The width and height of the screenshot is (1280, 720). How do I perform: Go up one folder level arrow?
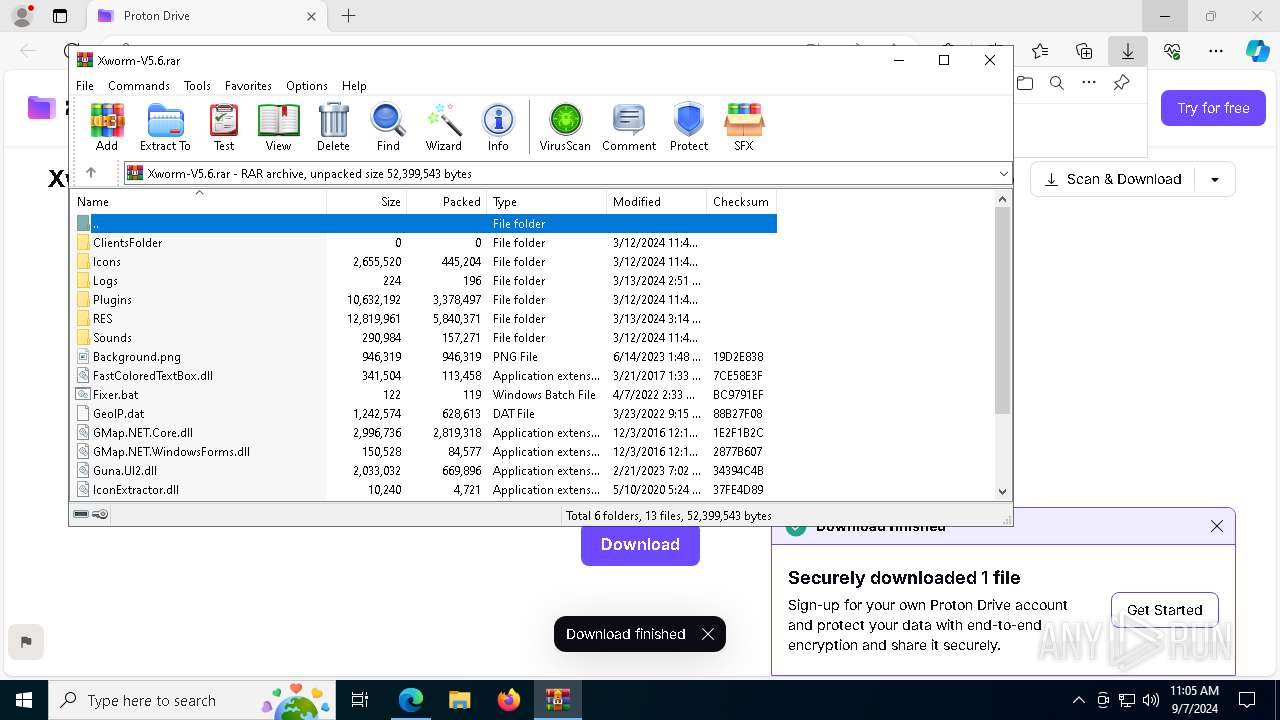[x=91, y=173]
